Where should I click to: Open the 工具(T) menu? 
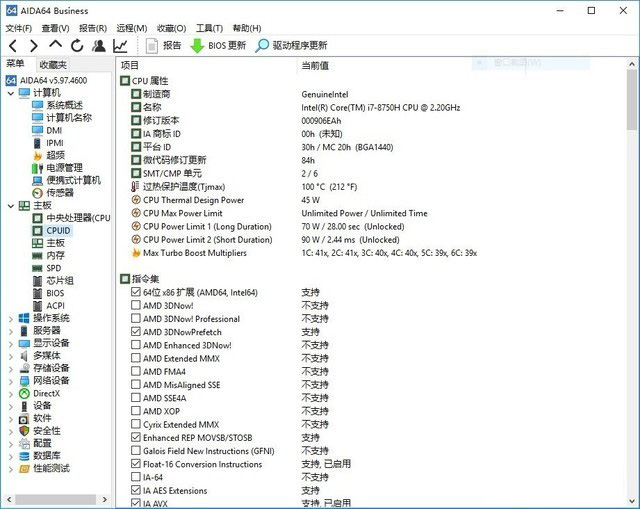pos(209,28)
